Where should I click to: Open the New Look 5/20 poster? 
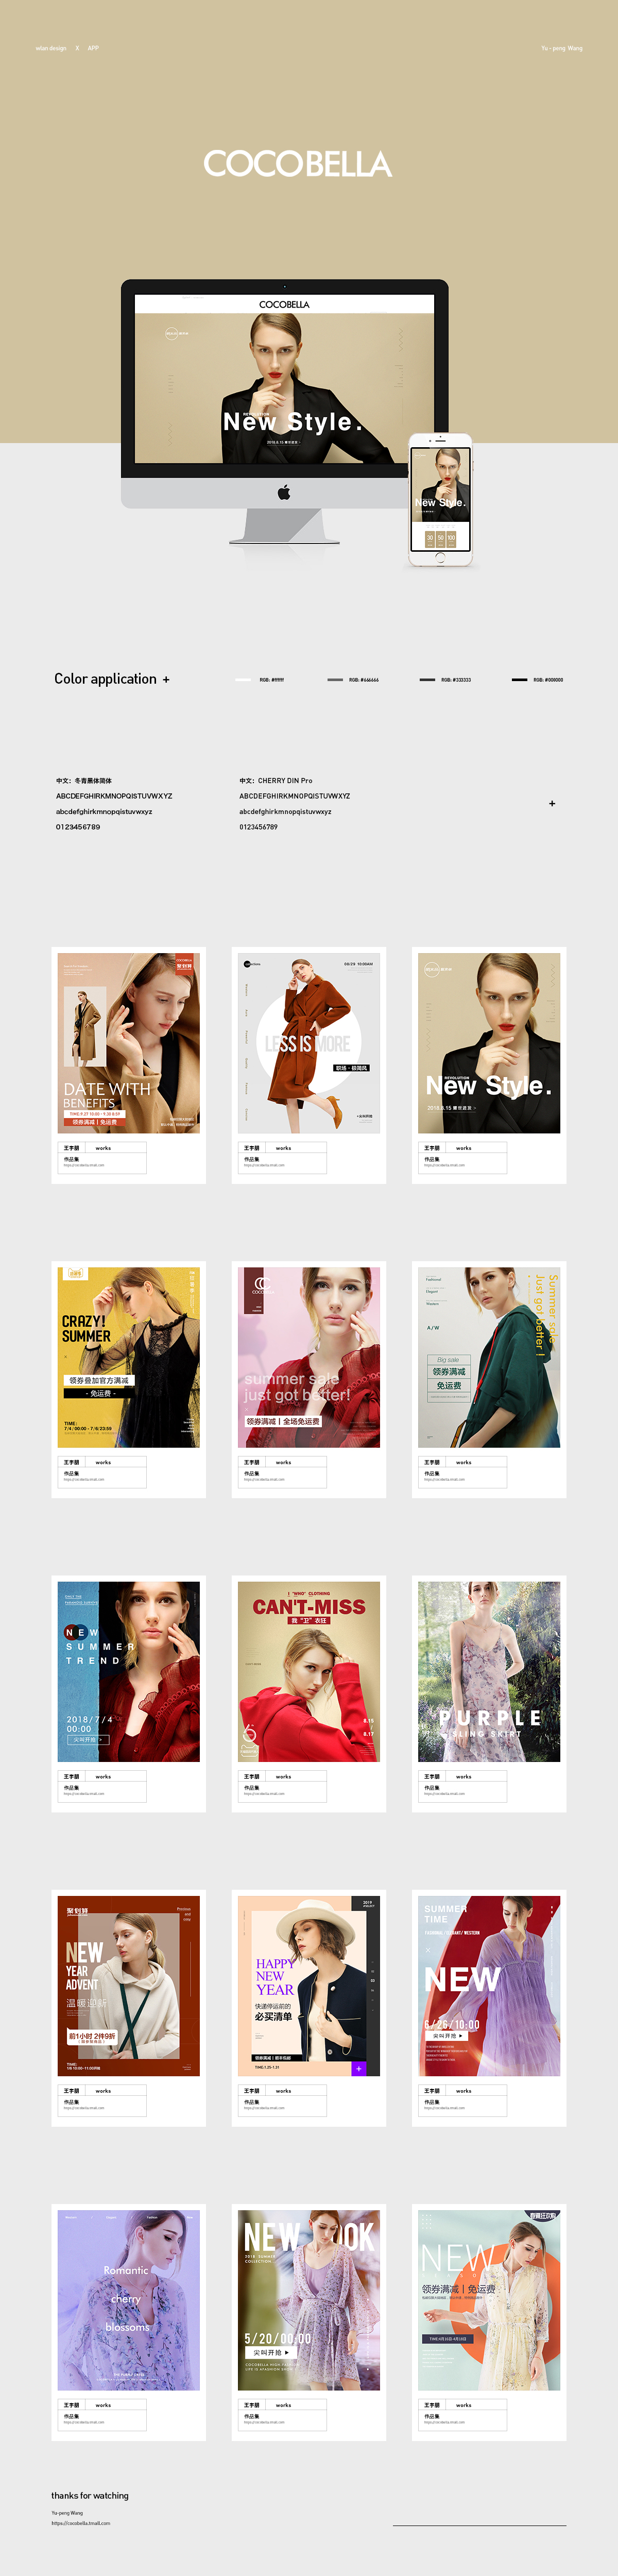(309, 2300)
